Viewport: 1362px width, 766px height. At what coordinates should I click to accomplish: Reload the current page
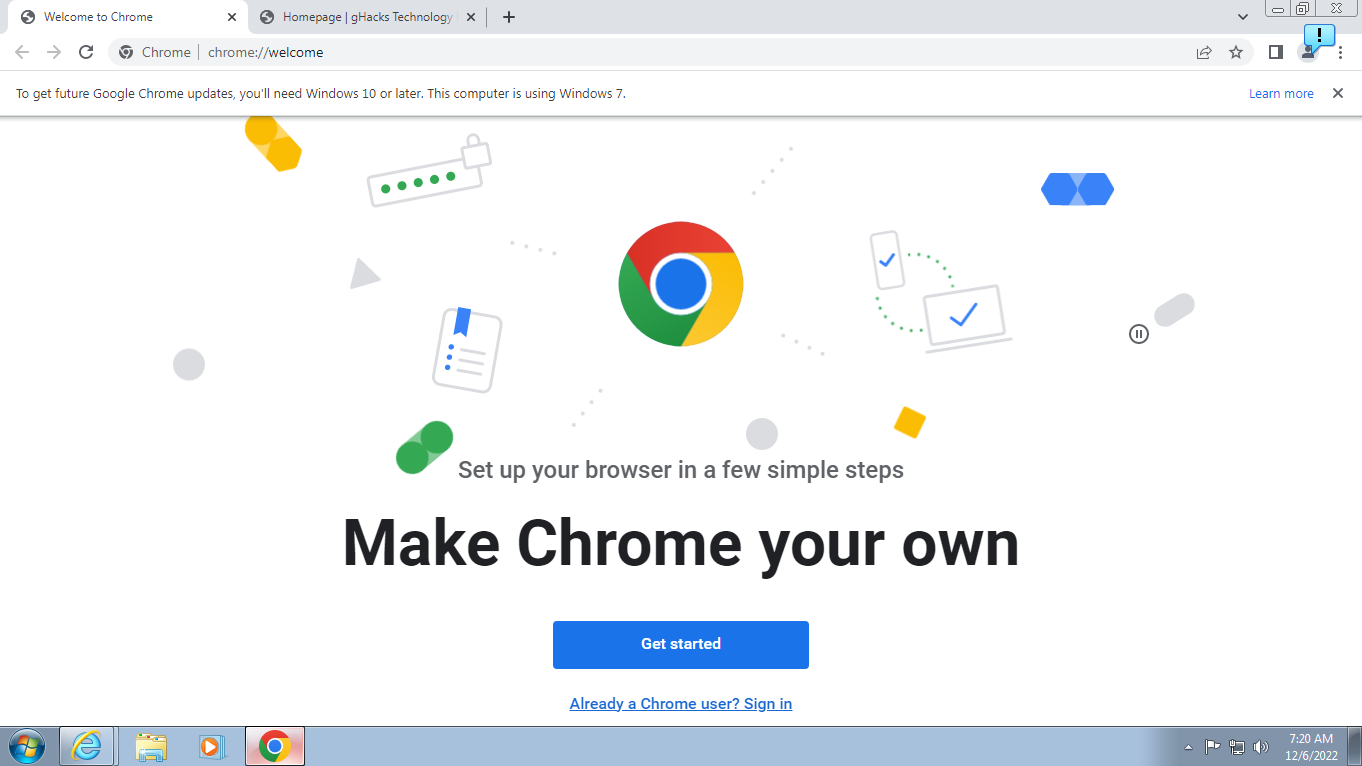point(86,52)
